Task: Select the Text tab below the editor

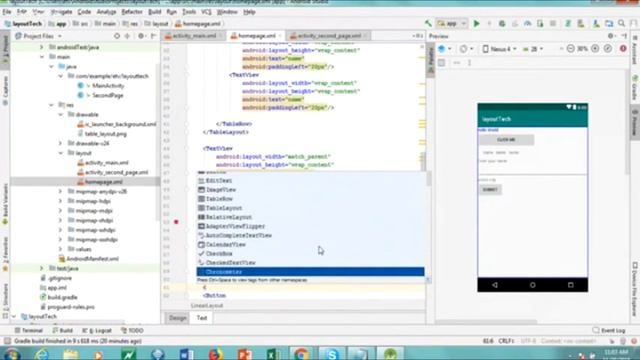Action: (202, 318)
